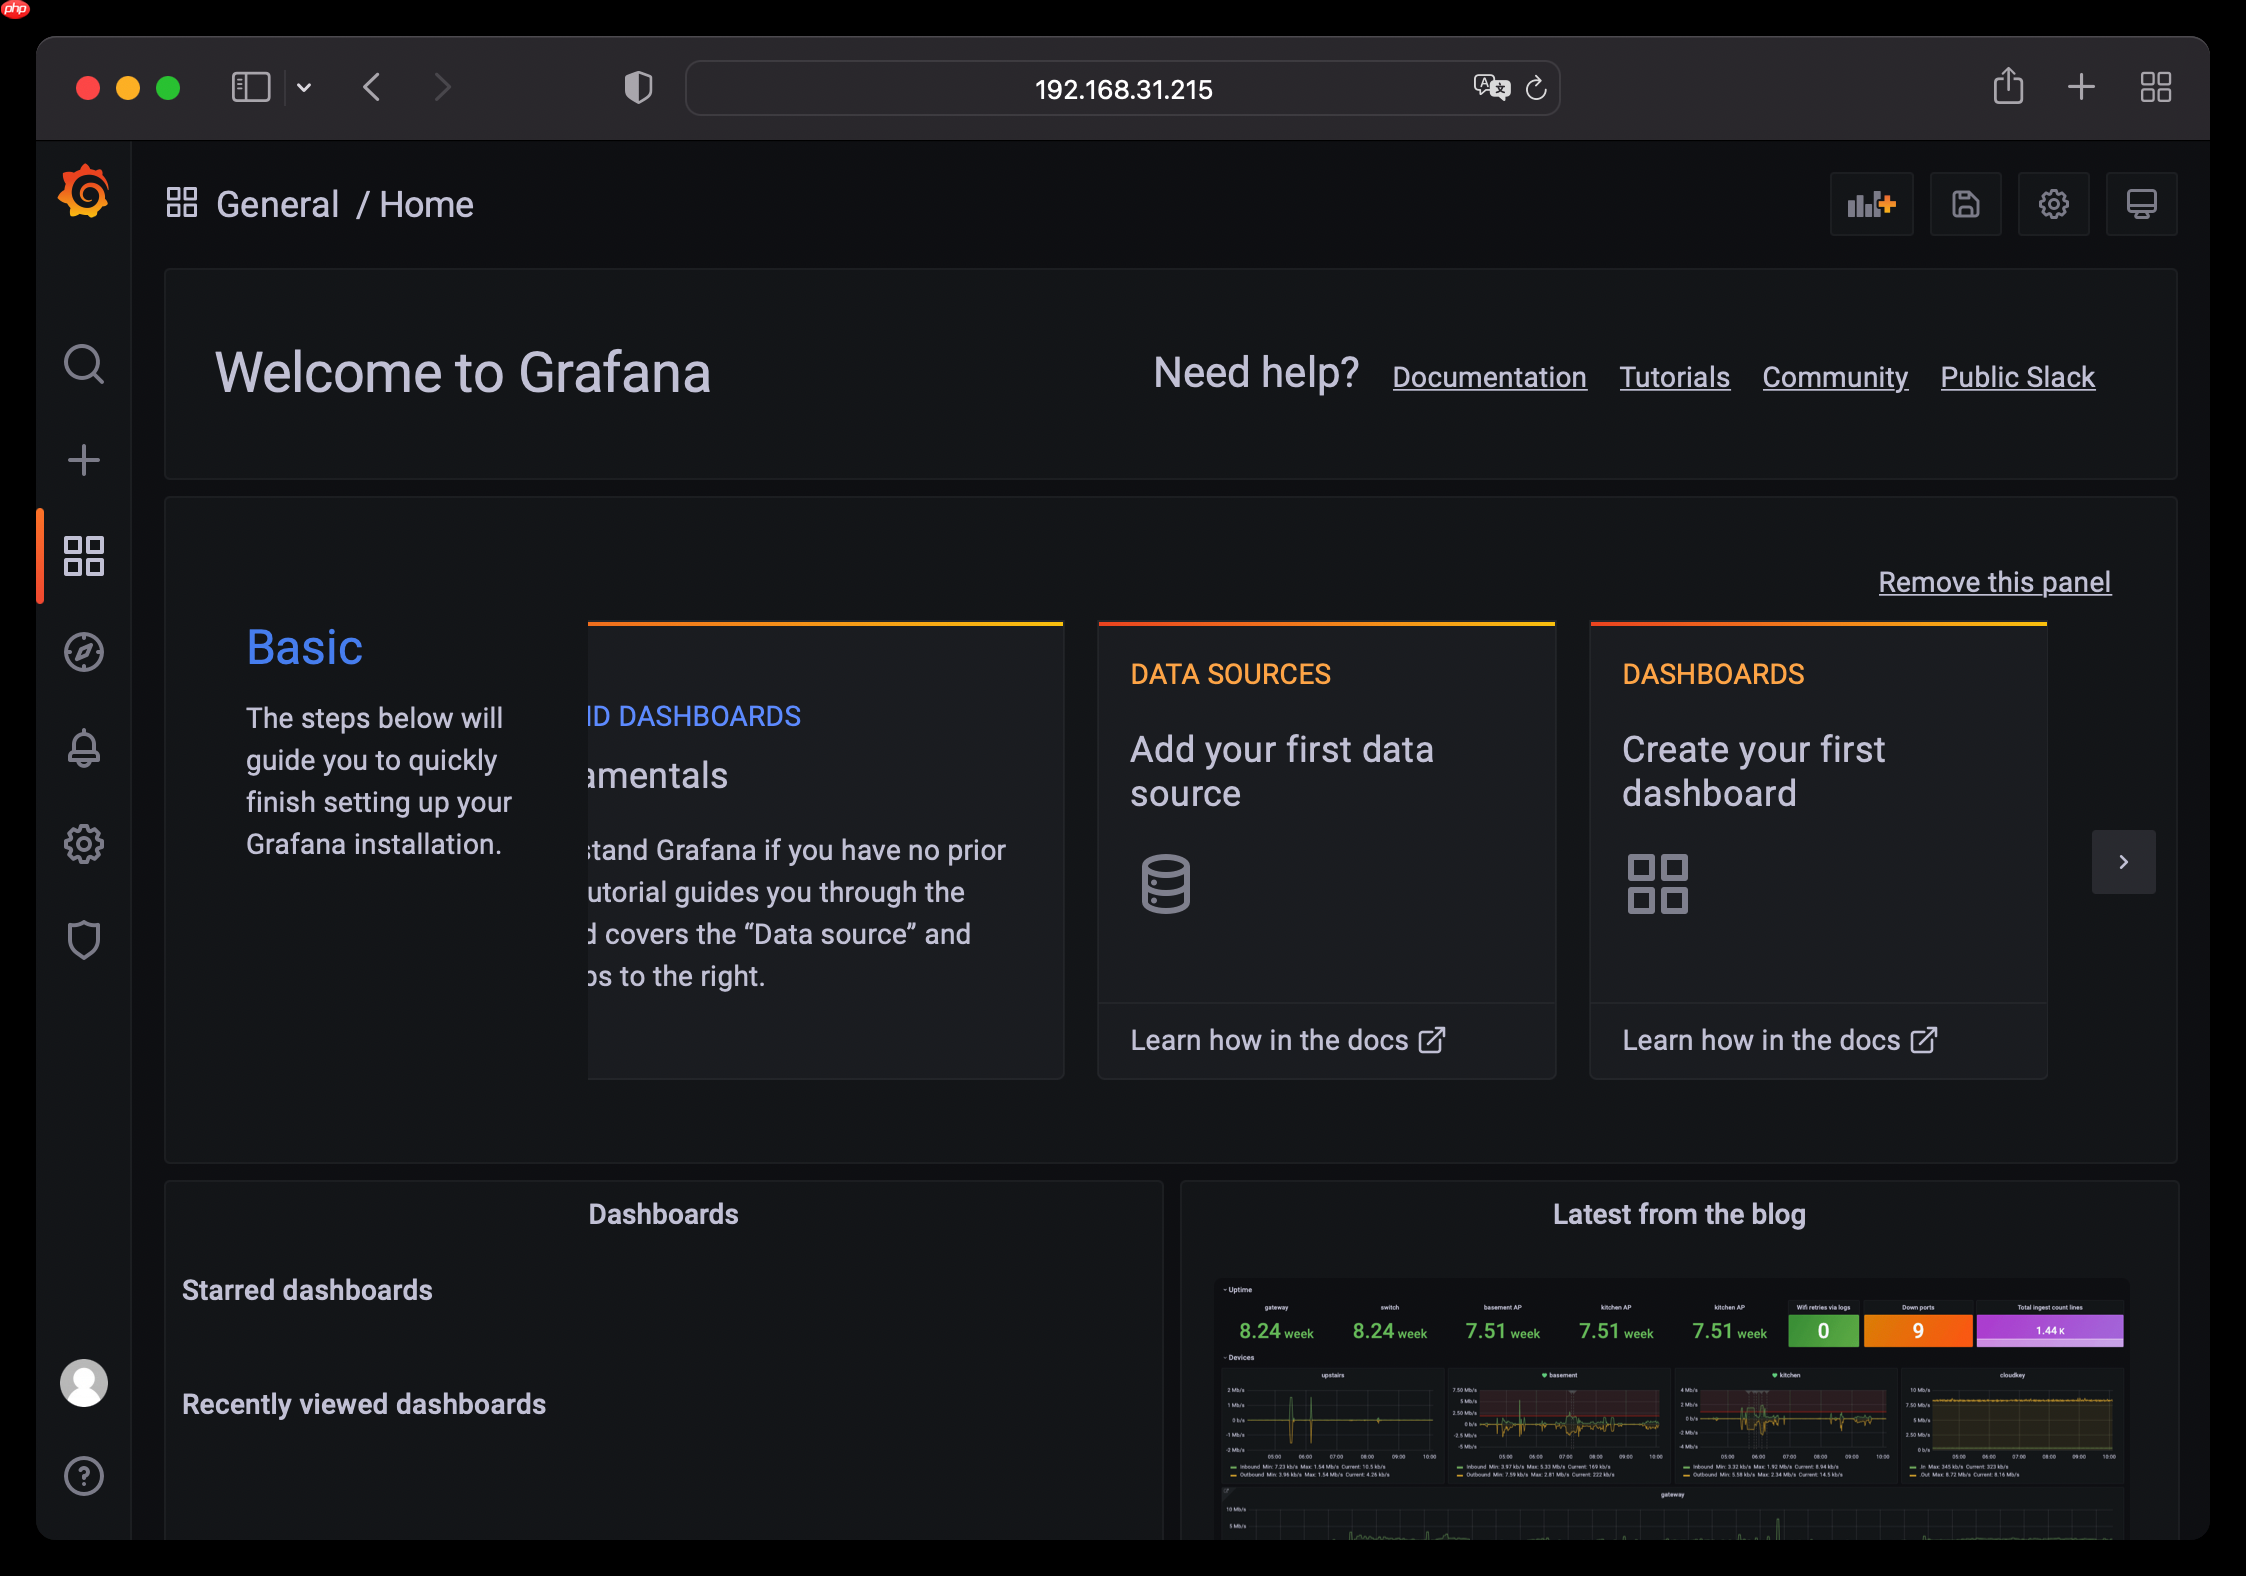Click the translate icon in address bar
This screenshot has height=1576, width=2246.
pos(1492,88)
